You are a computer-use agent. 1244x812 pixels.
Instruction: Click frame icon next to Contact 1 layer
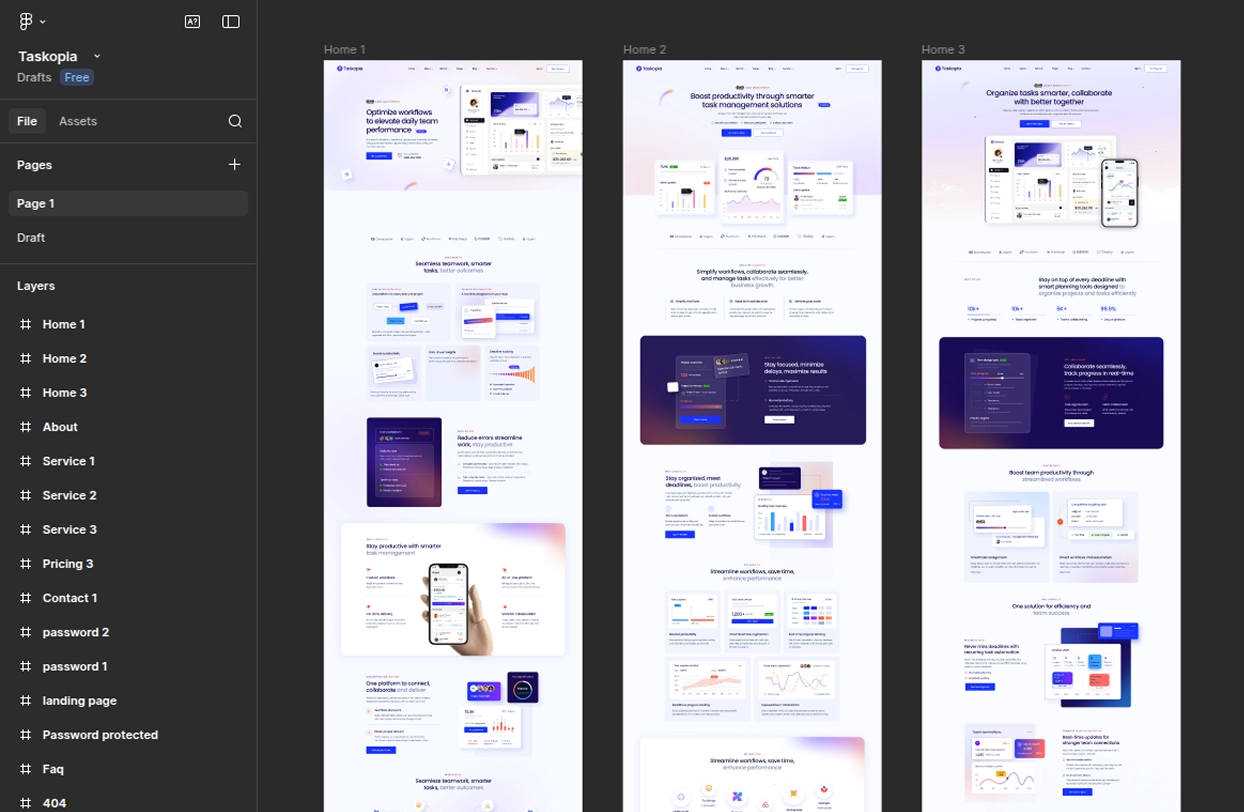tap(26, 598)
